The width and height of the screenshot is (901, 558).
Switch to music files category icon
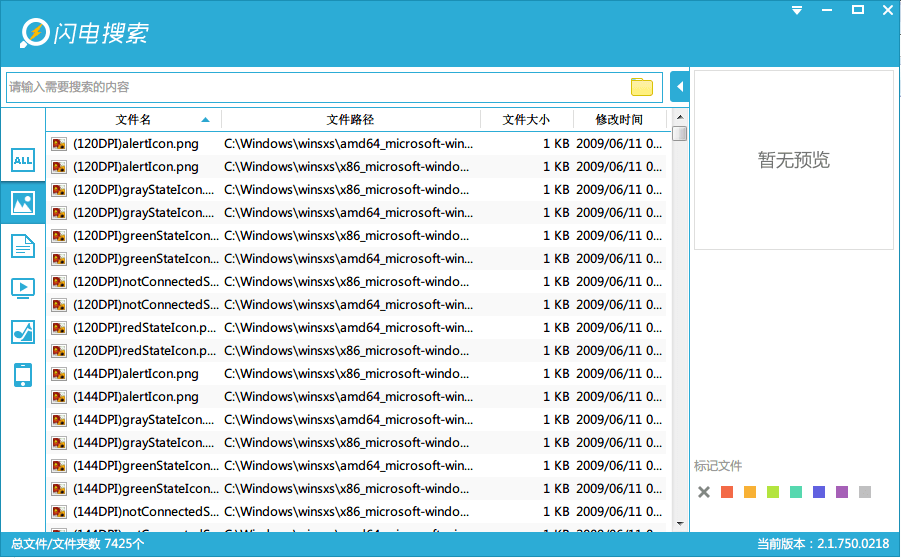(23, 332)
